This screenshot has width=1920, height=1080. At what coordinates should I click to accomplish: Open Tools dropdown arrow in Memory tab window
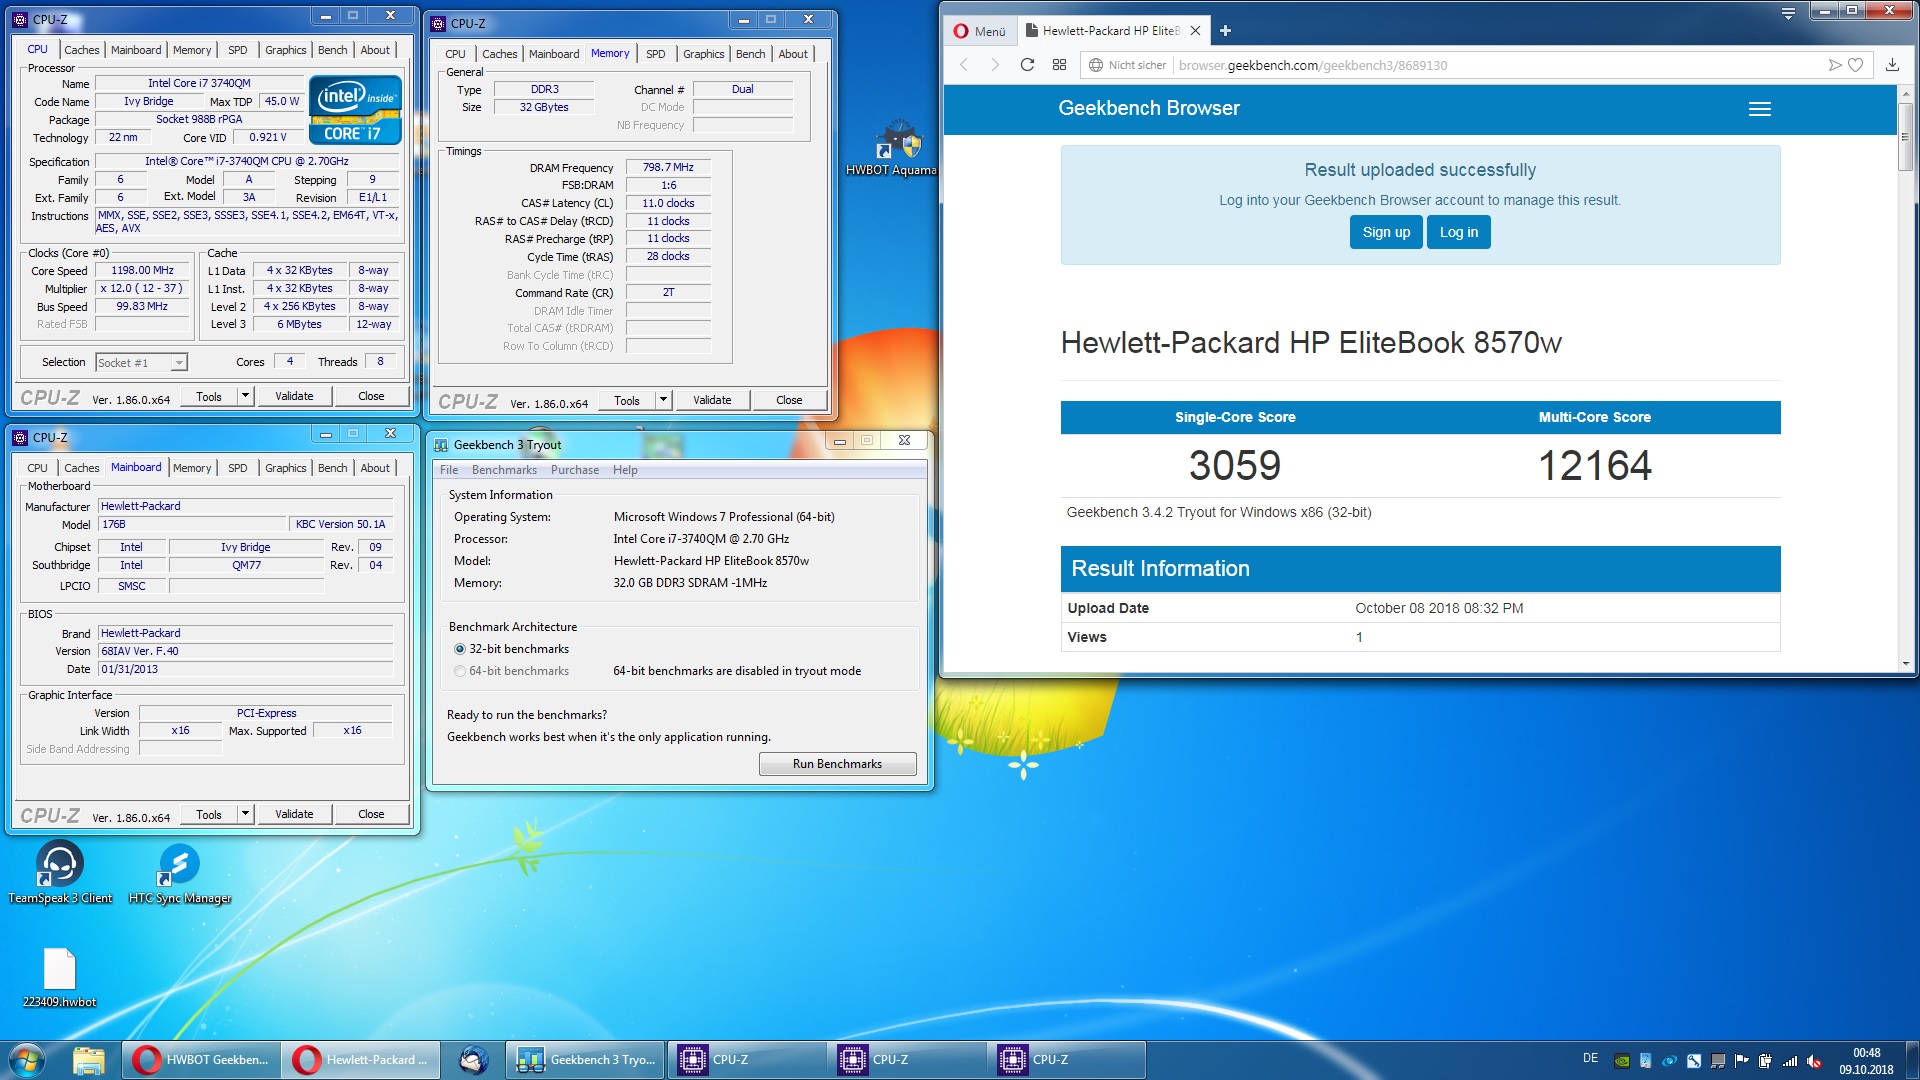tap(663, 400)
